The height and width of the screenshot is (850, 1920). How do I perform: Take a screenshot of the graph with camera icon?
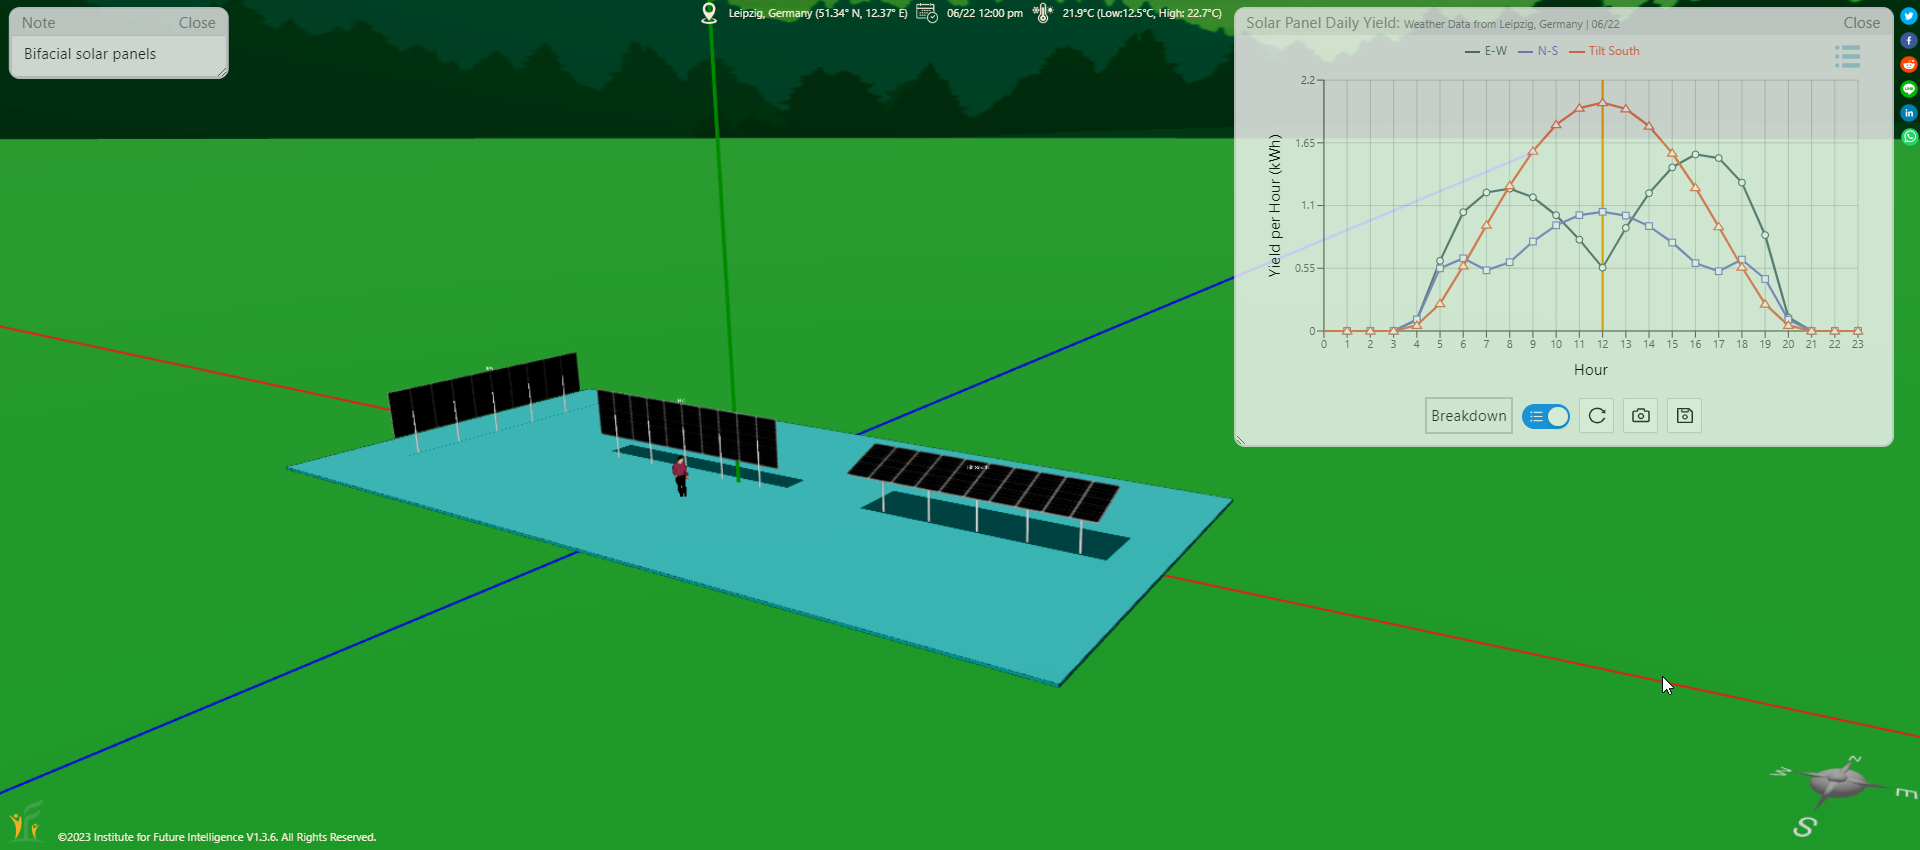1641,416
